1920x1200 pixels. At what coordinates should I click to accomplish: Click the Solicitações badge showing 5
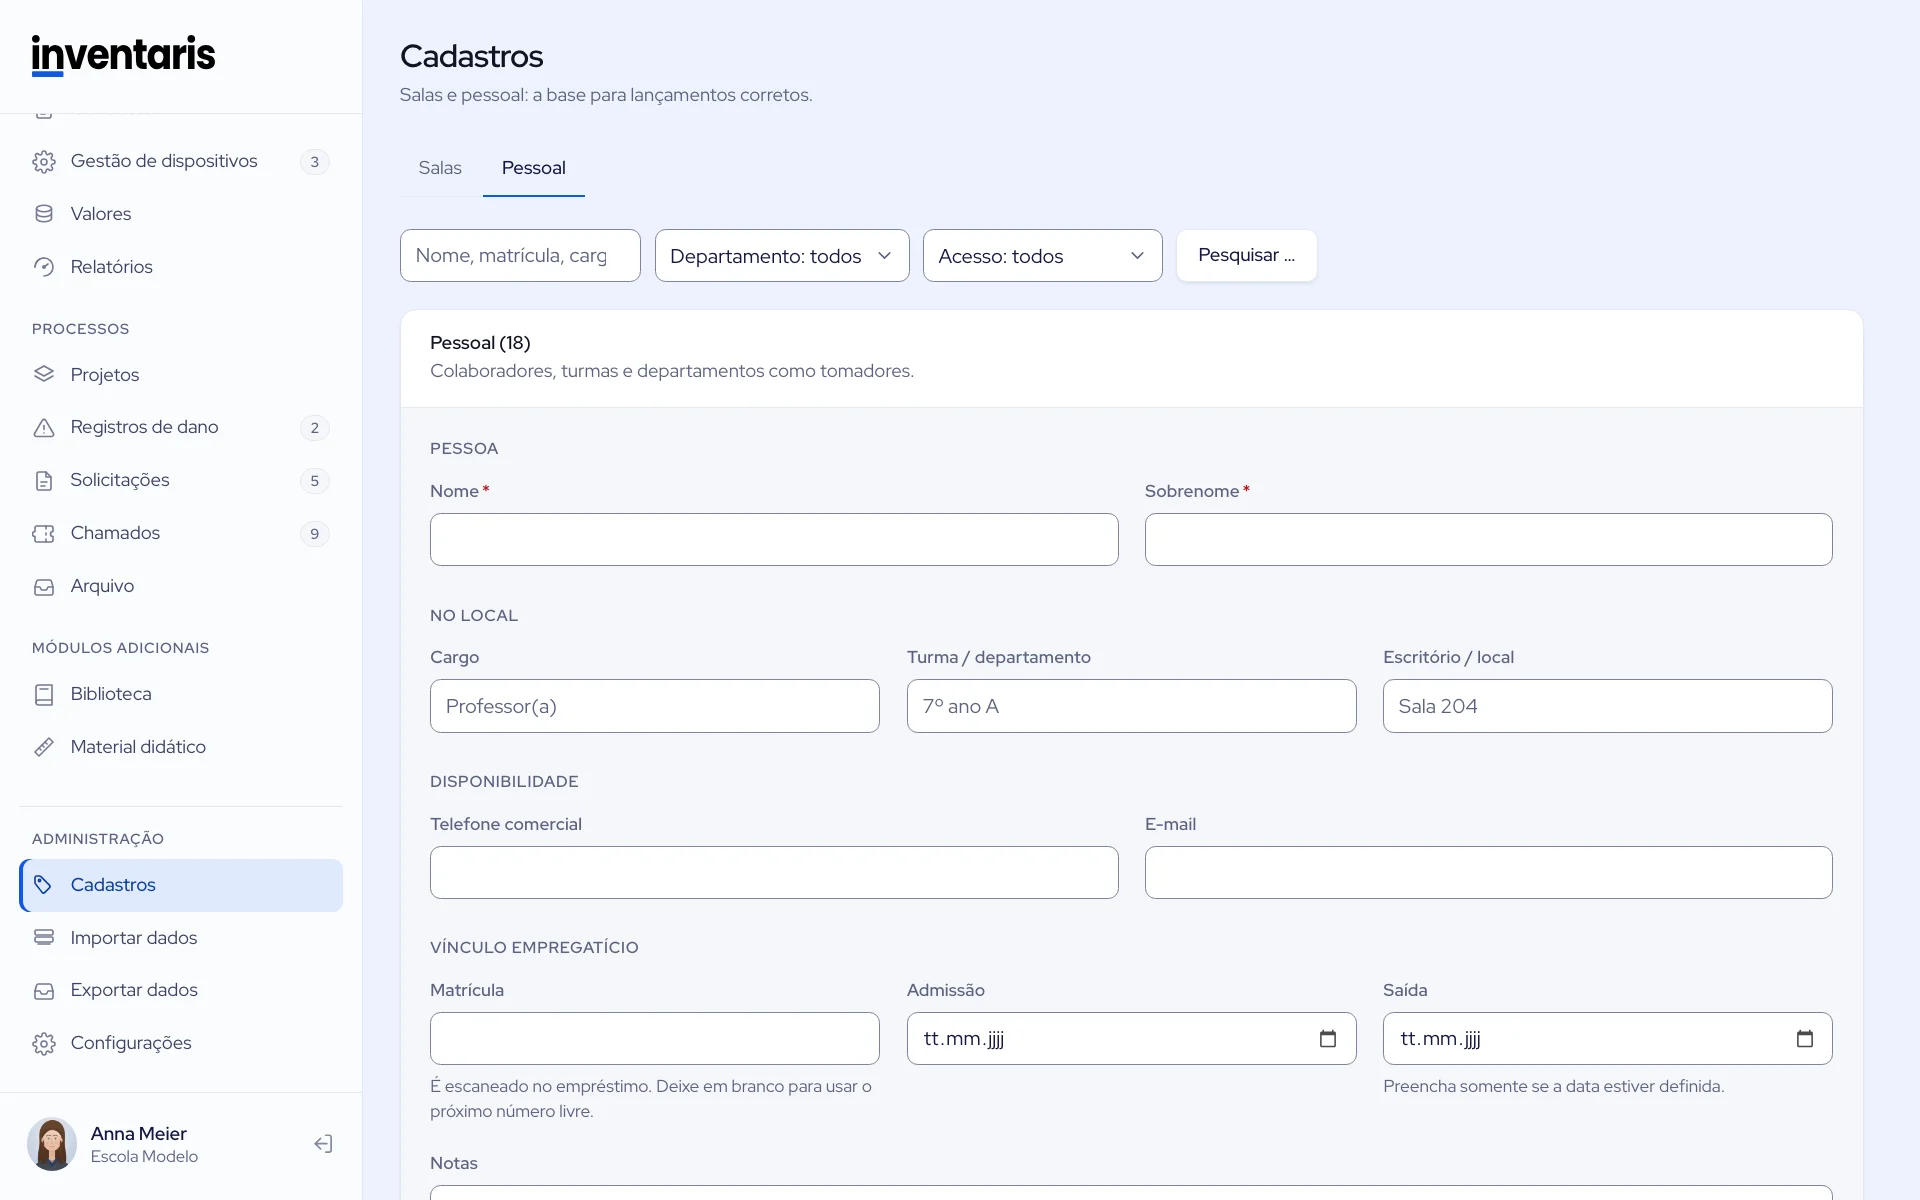(x=315, y=481)
